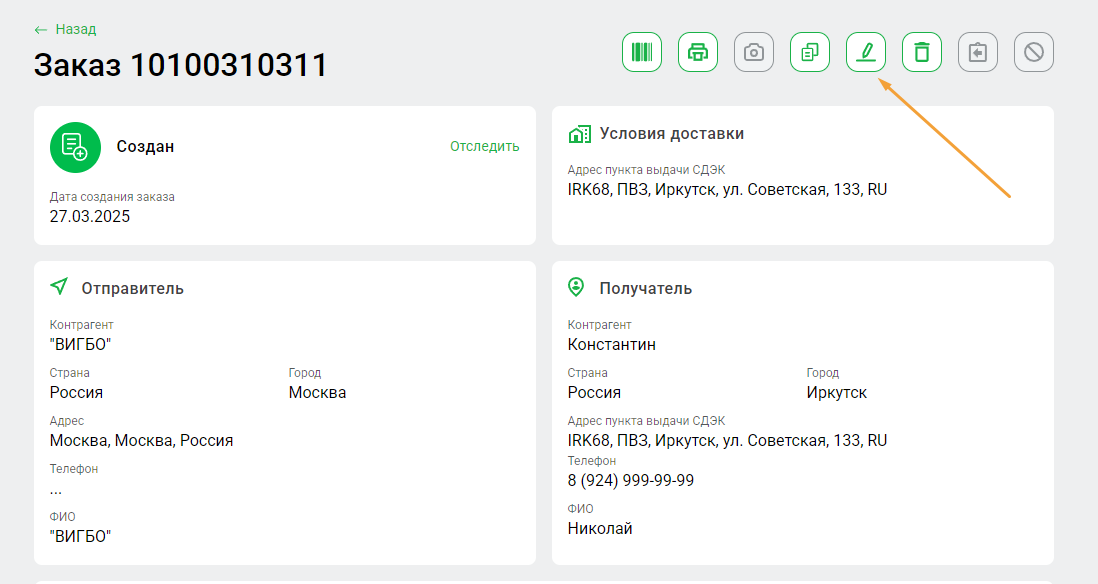Click the order title Заказ 10100310311
The height and width of the screenshot is (584, 1098).
[181, 65]
